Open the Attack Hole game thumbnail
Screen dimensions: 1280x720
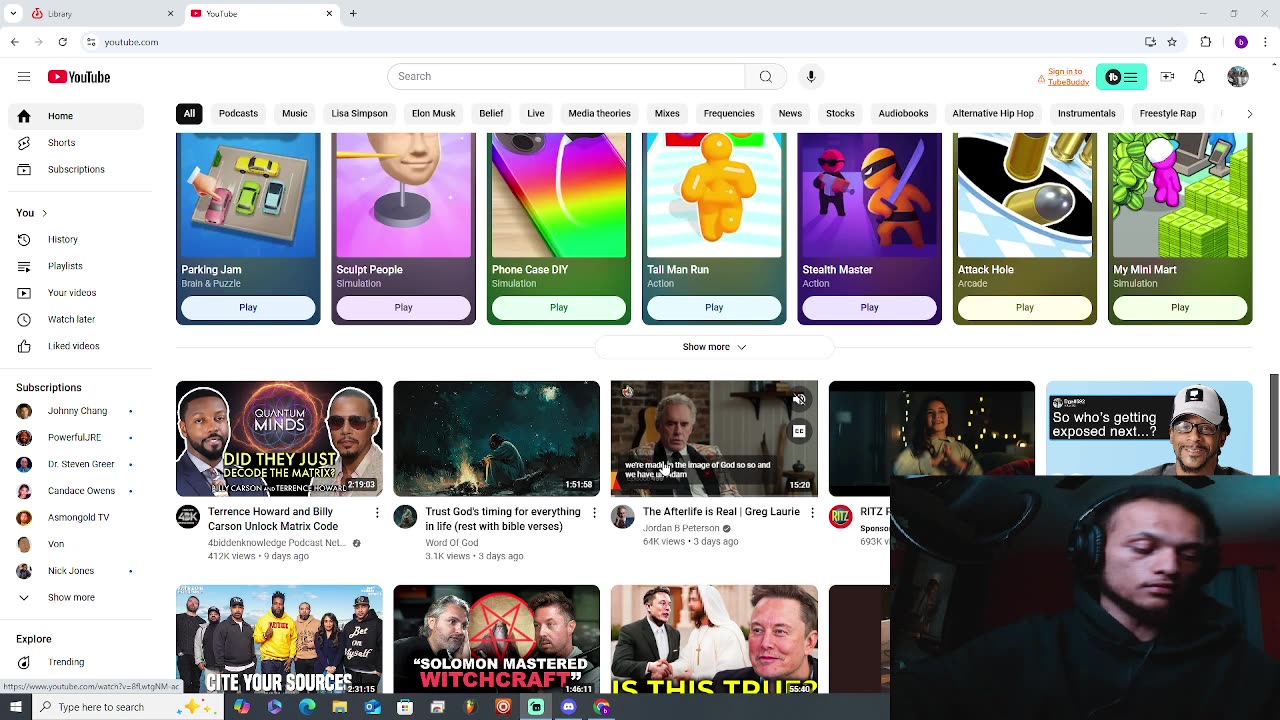(x=1025, y=195)
